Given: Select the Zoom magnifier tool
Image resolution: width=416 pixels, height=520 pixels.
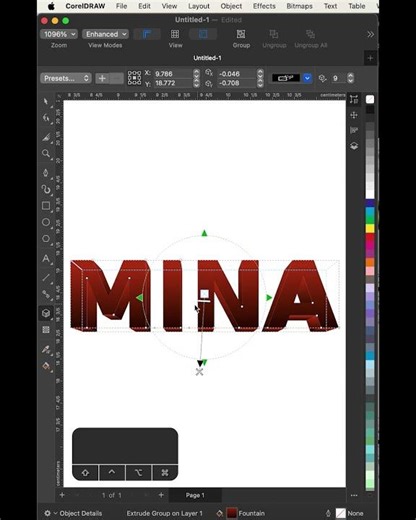Looking at the screenshot, I should [46, 154].
